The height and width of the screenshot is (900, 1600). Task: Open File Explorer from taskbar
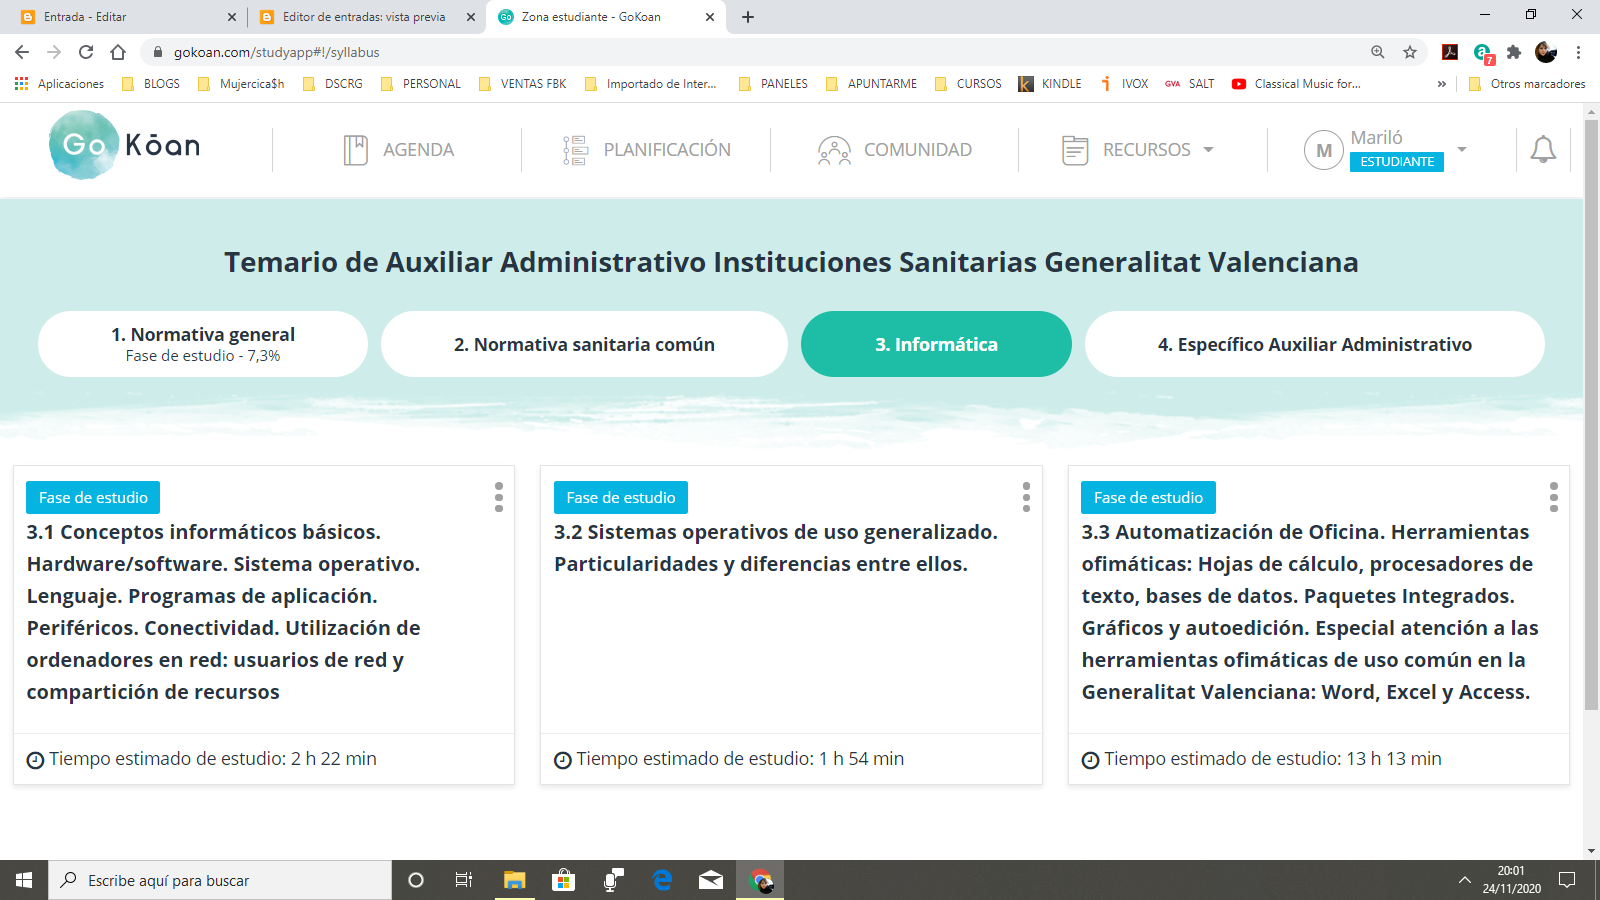[514, 880]
